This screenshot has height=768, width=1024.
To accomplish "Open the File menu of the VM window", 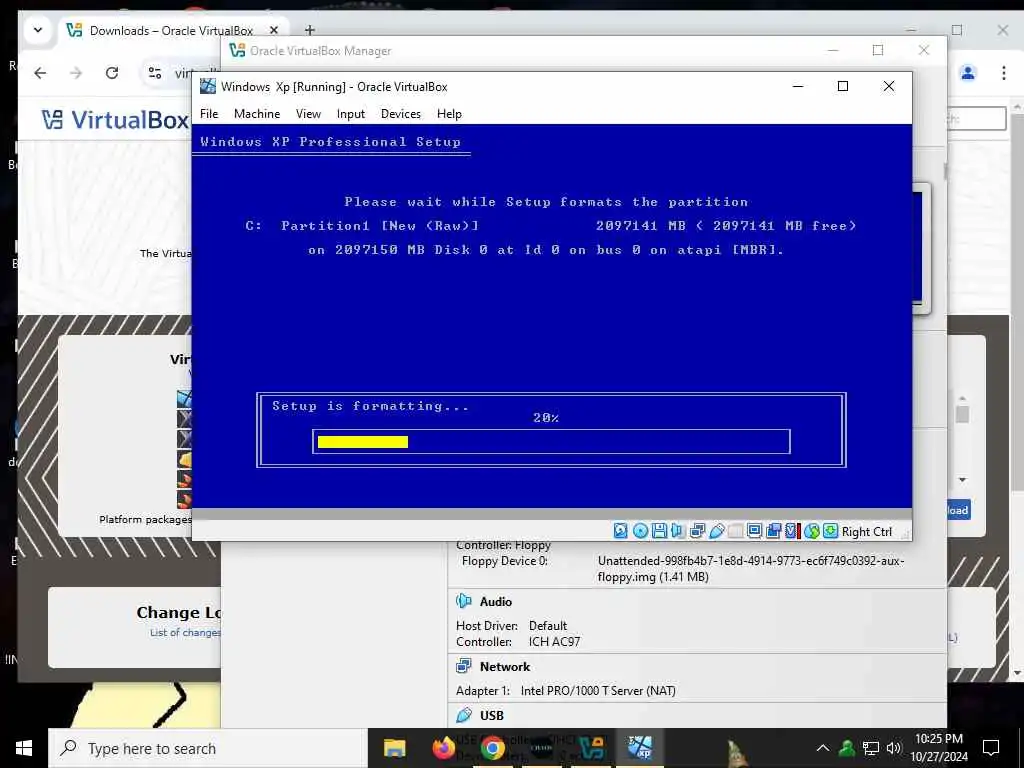I will pyautogui.click(x=209, y=114).
